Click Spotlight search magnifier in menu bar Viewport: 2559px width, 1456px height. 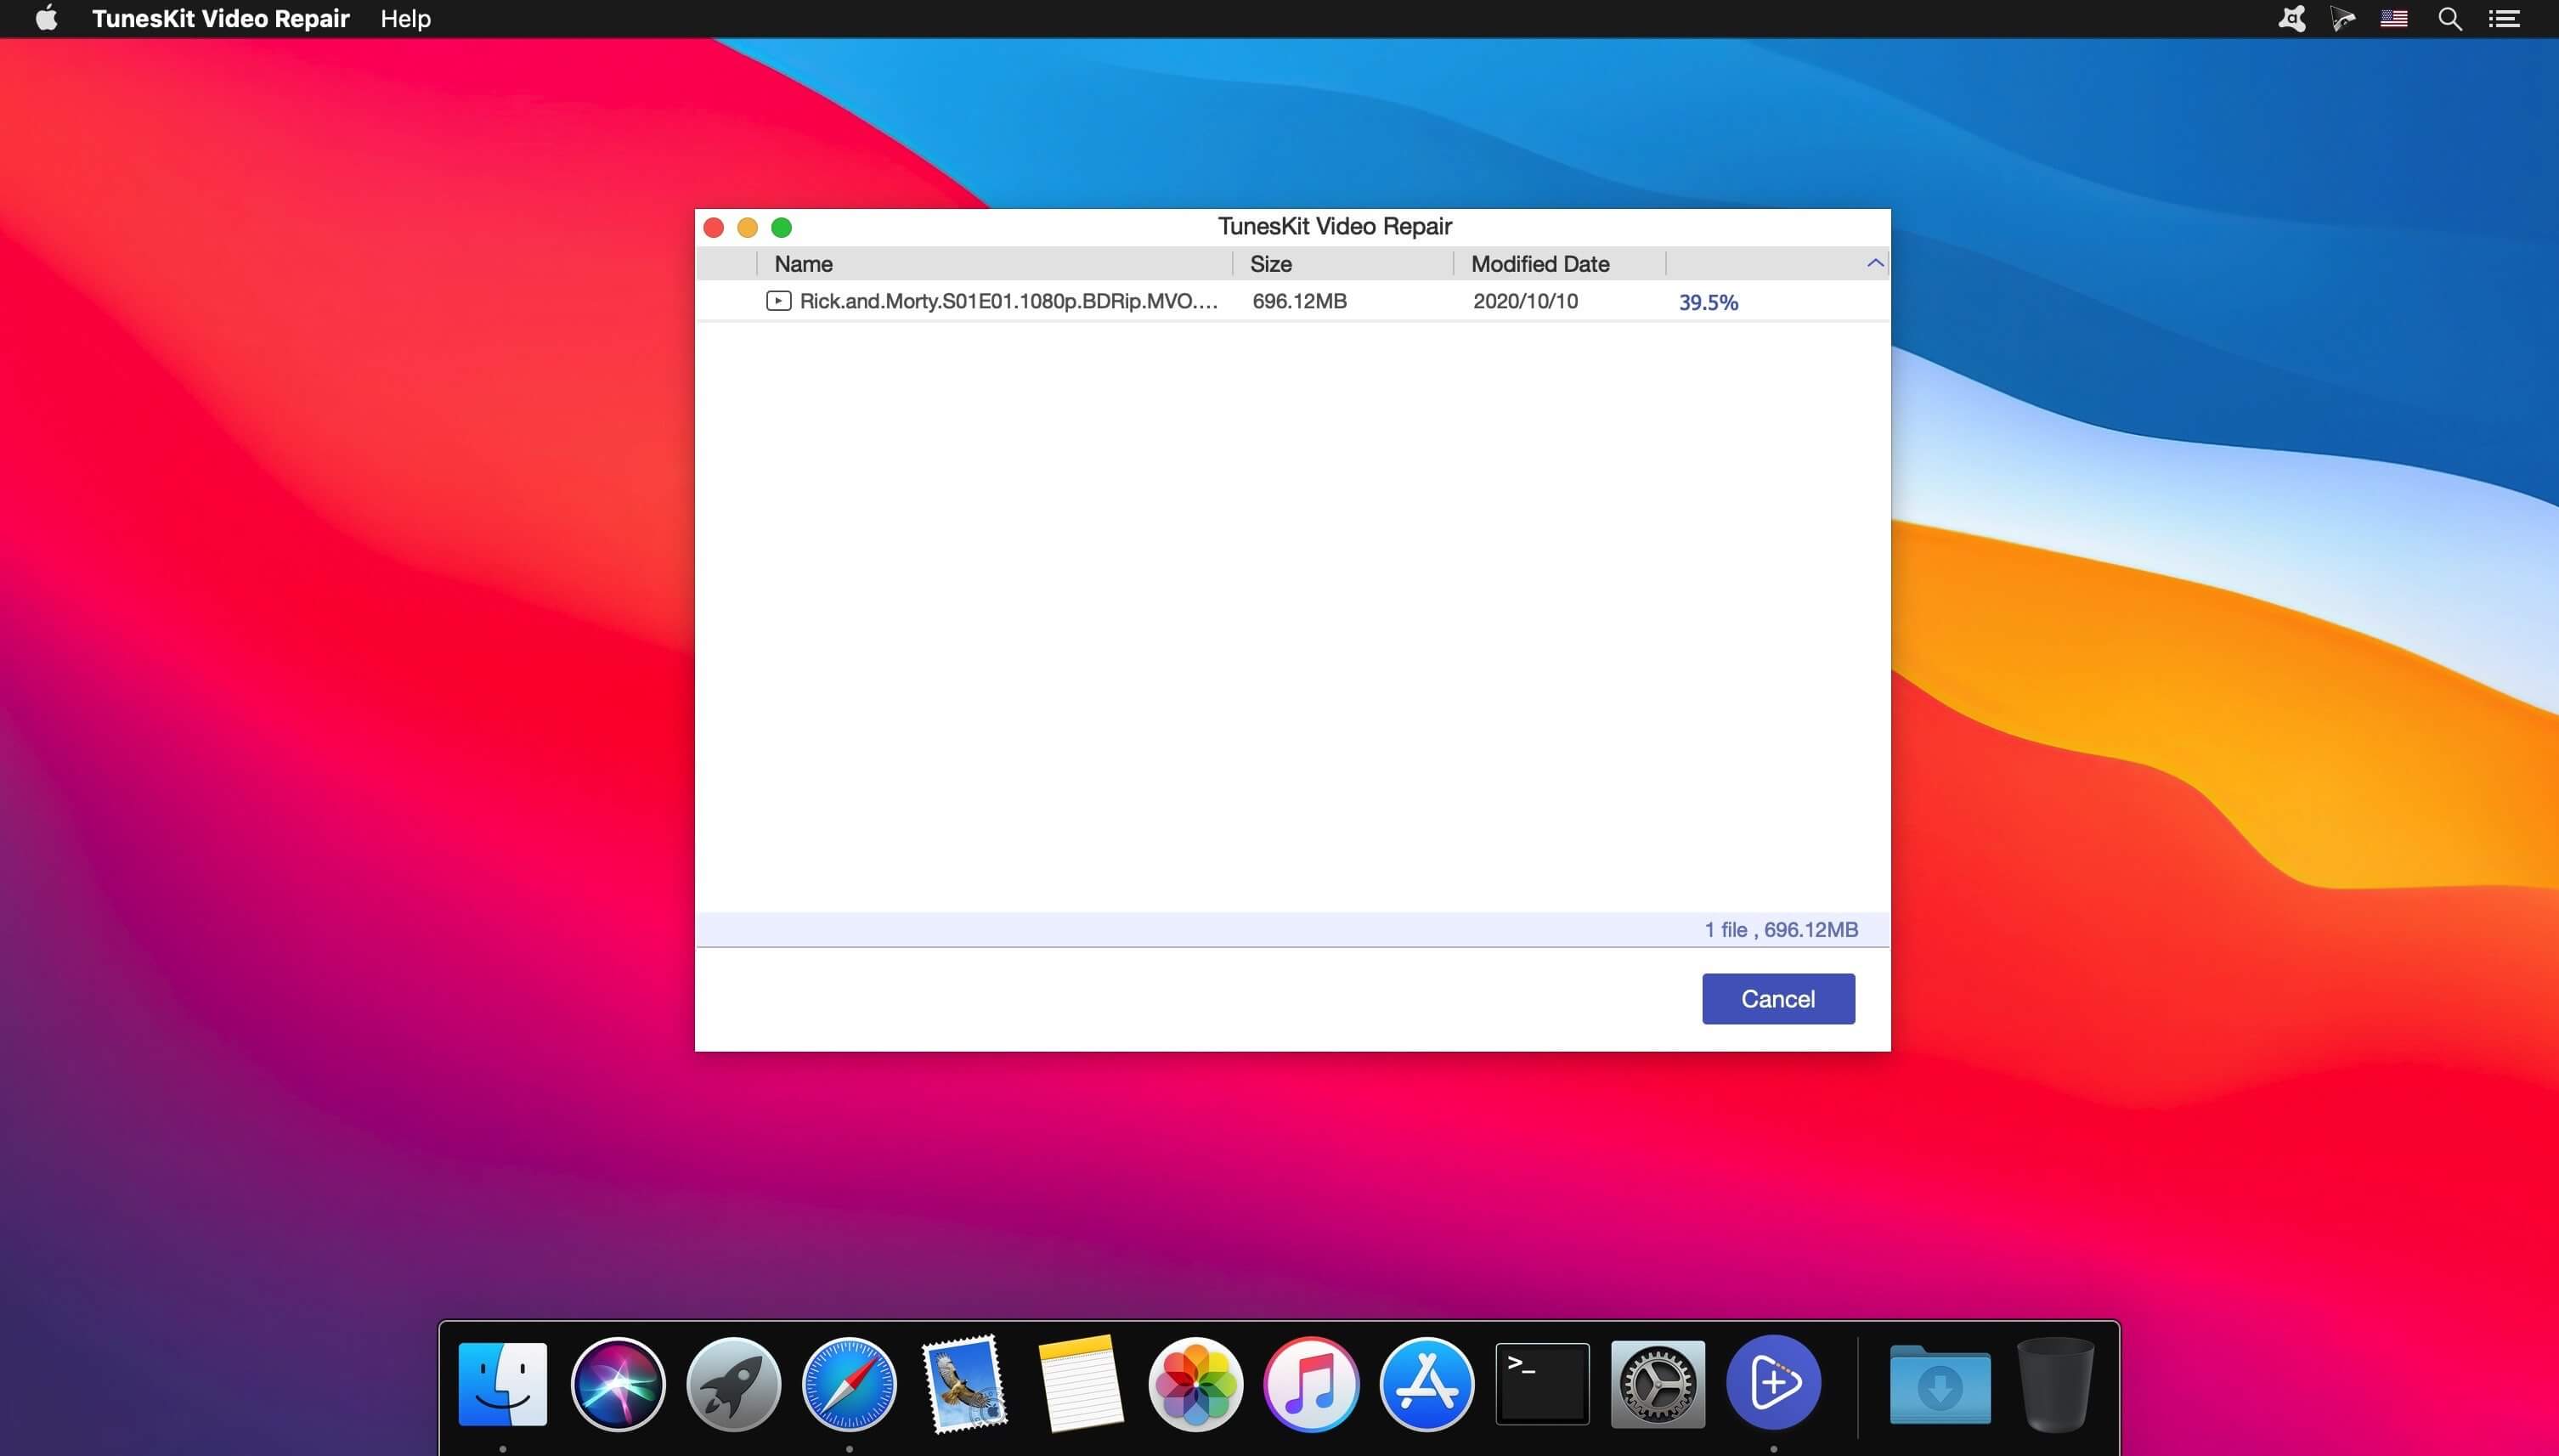pyautogui.click(x=2449, y=19)
